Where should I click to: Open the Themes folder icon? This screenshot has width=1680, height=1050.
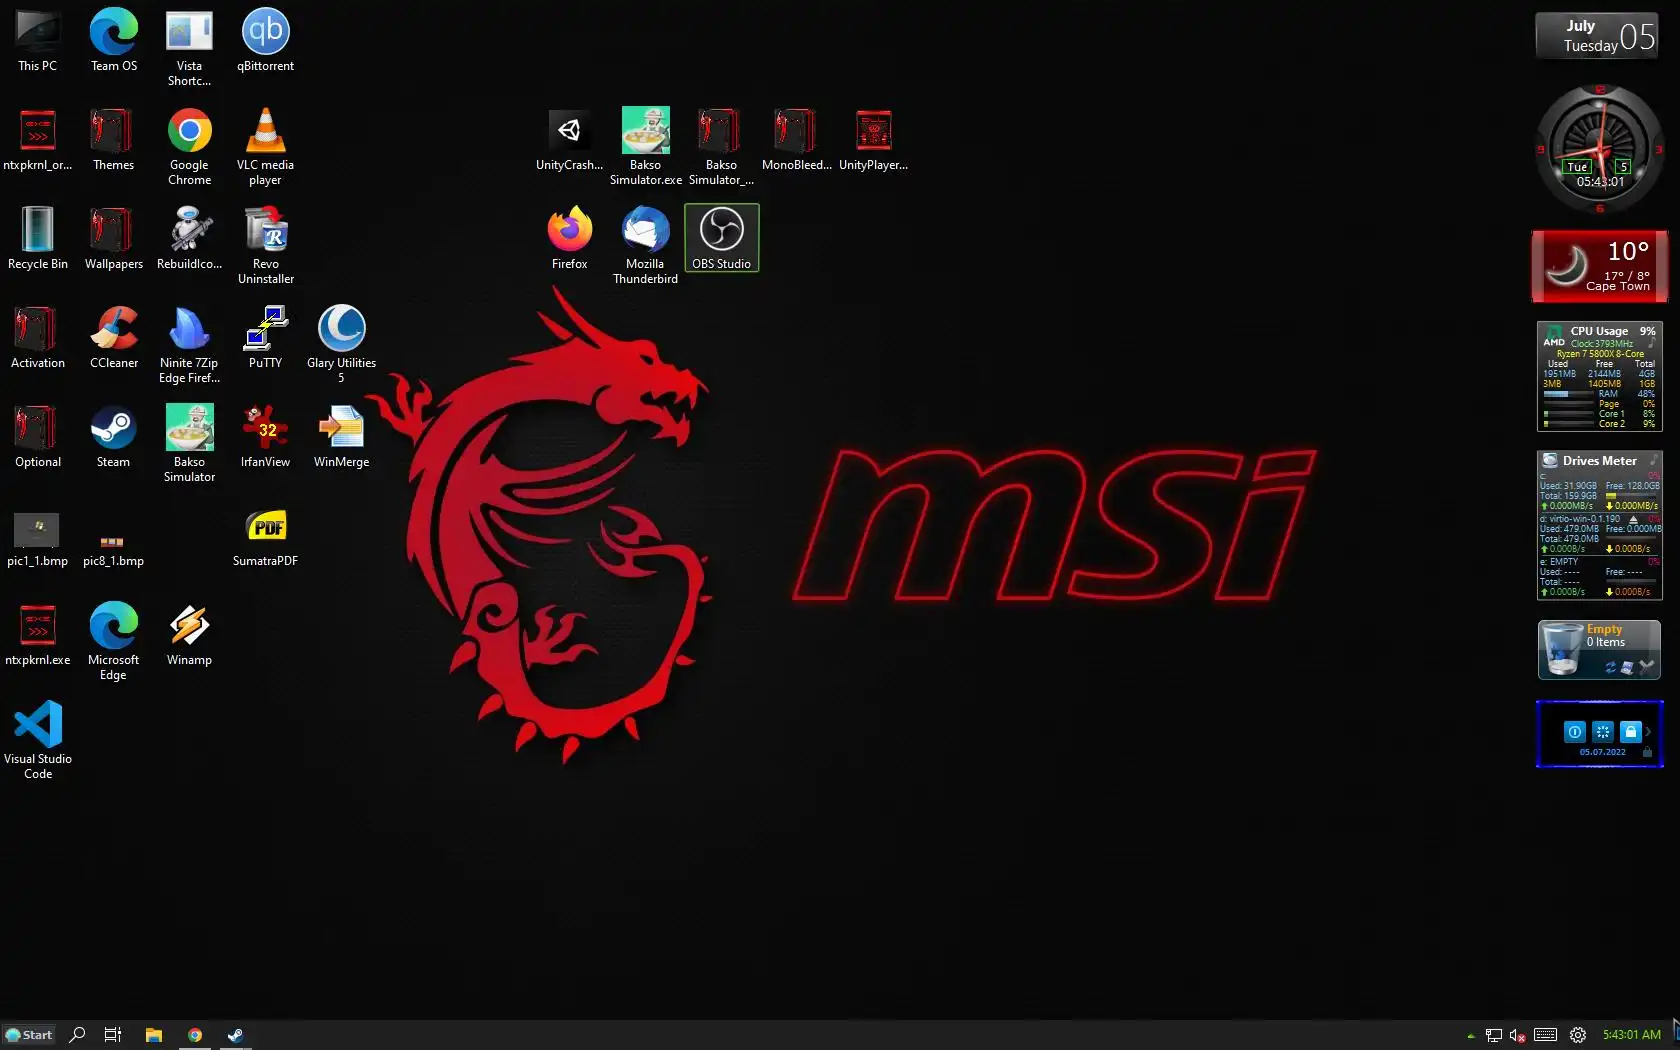click(x=113, y=140)
